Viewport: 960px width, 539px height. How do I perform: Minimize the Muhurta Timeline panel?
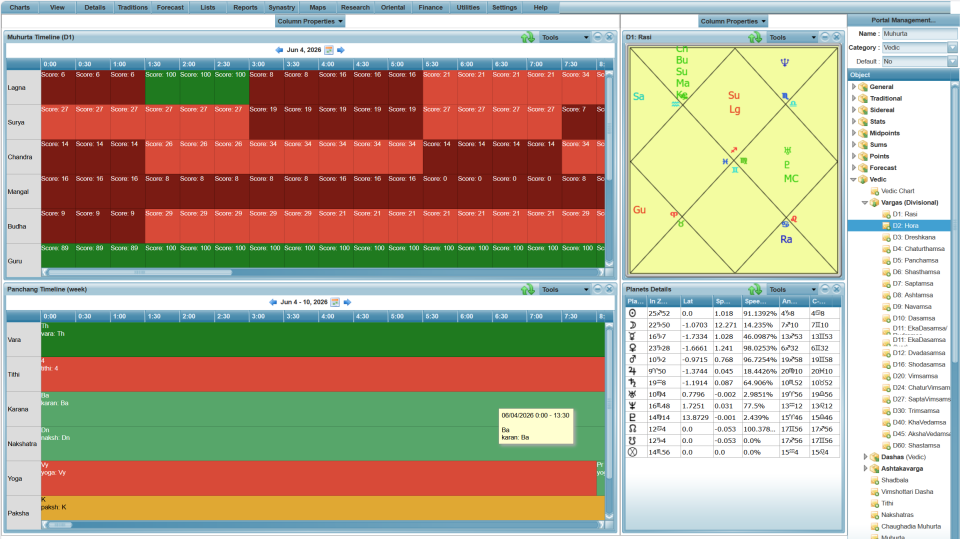tap(598, 37)
